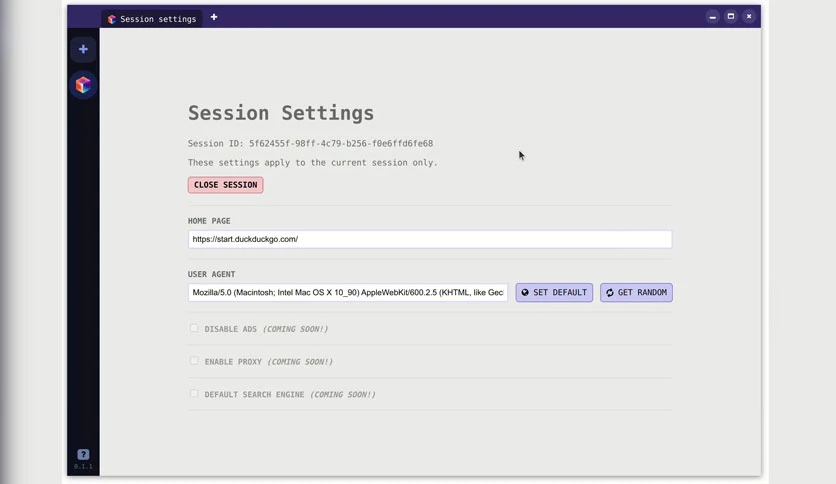This screenshot has height=484, width=836.
Task: Maximize the browser window
Action: 731,17
